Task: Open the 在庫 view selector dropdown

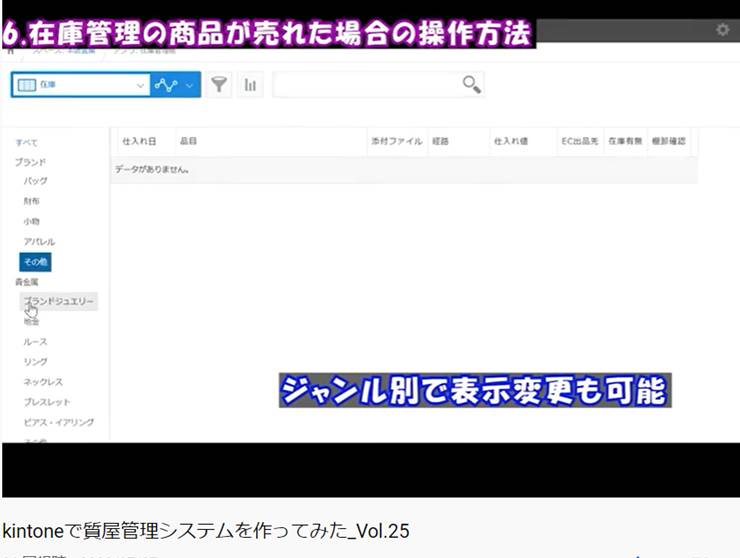Action: (x=138, y=86)
